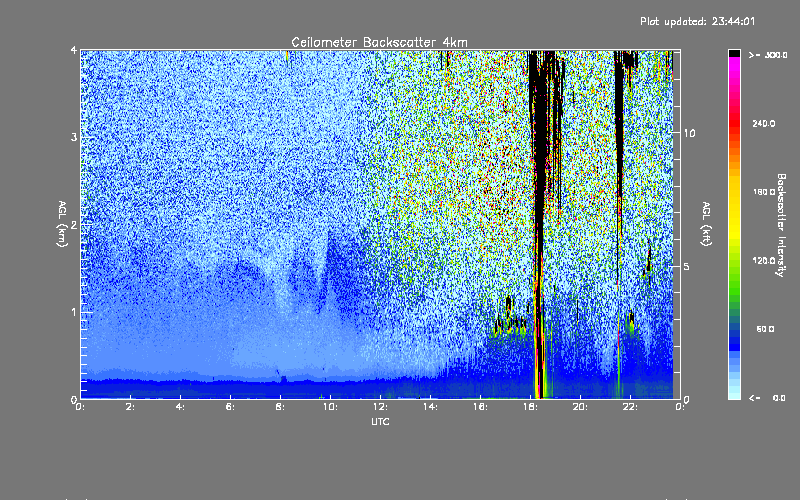The image size is (800, 500).
Task: Click the "5" tick on the kft axis
Action: coord(687,266)
